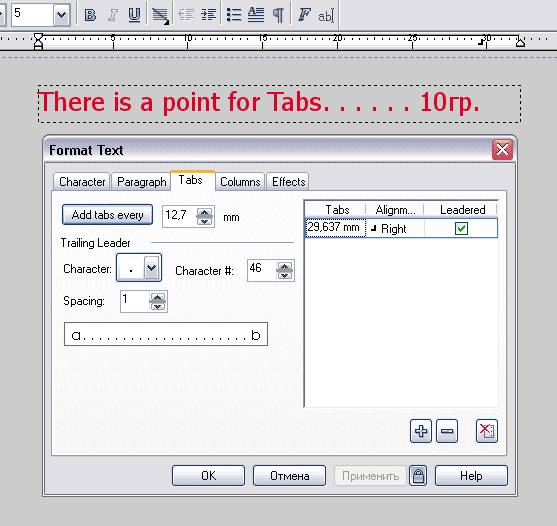Toggle the lock icon next to Применить
This screenshot has height=526, width=557.
click(418, 476)
